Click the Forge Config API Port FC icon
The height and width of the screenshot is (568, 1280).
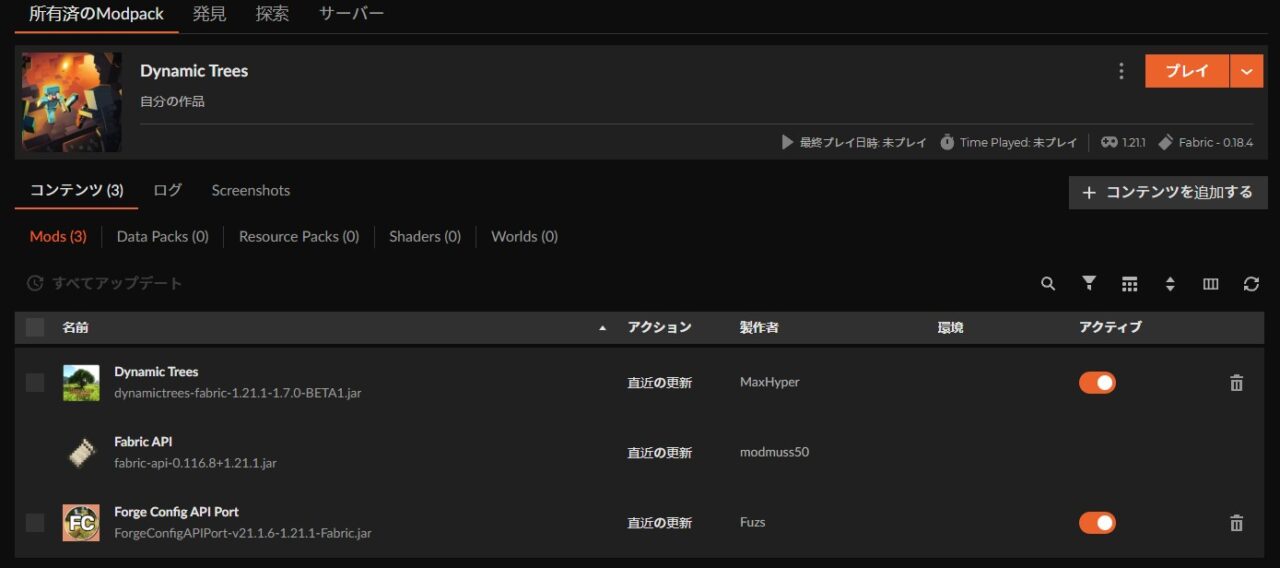81,523
